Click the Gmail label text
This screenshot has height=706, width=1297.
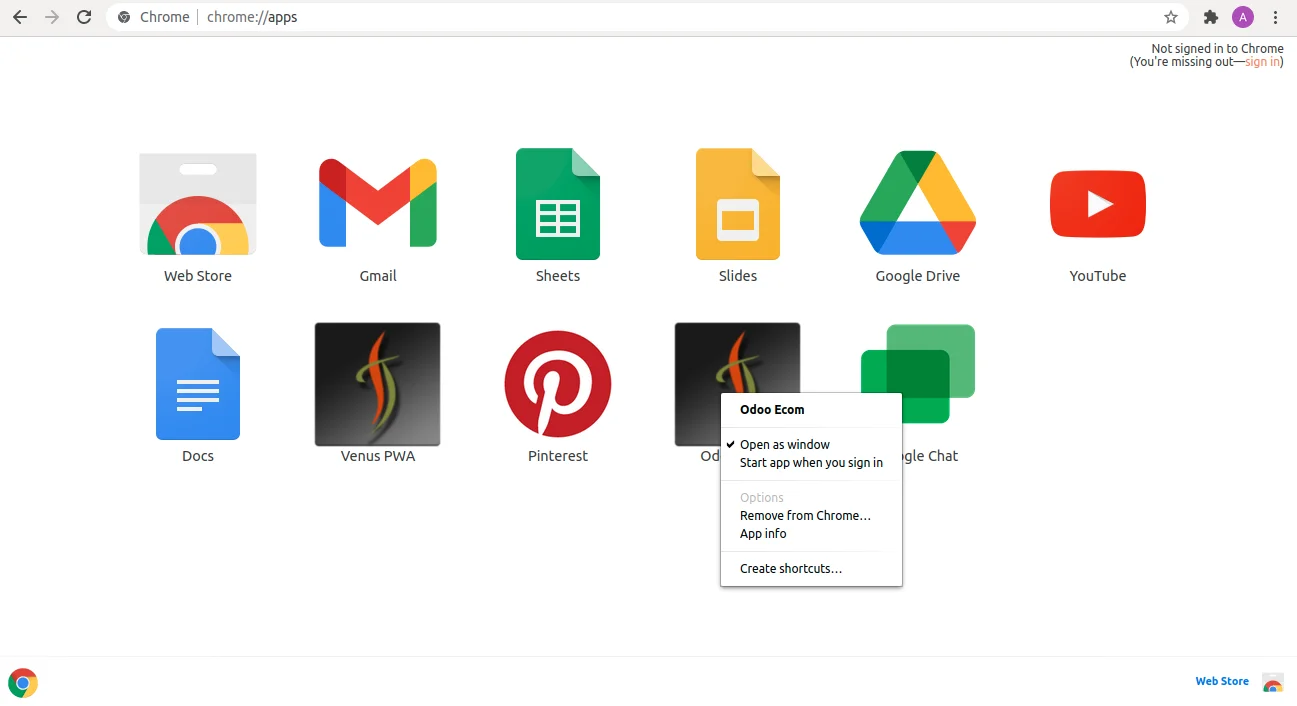(378, 276)
